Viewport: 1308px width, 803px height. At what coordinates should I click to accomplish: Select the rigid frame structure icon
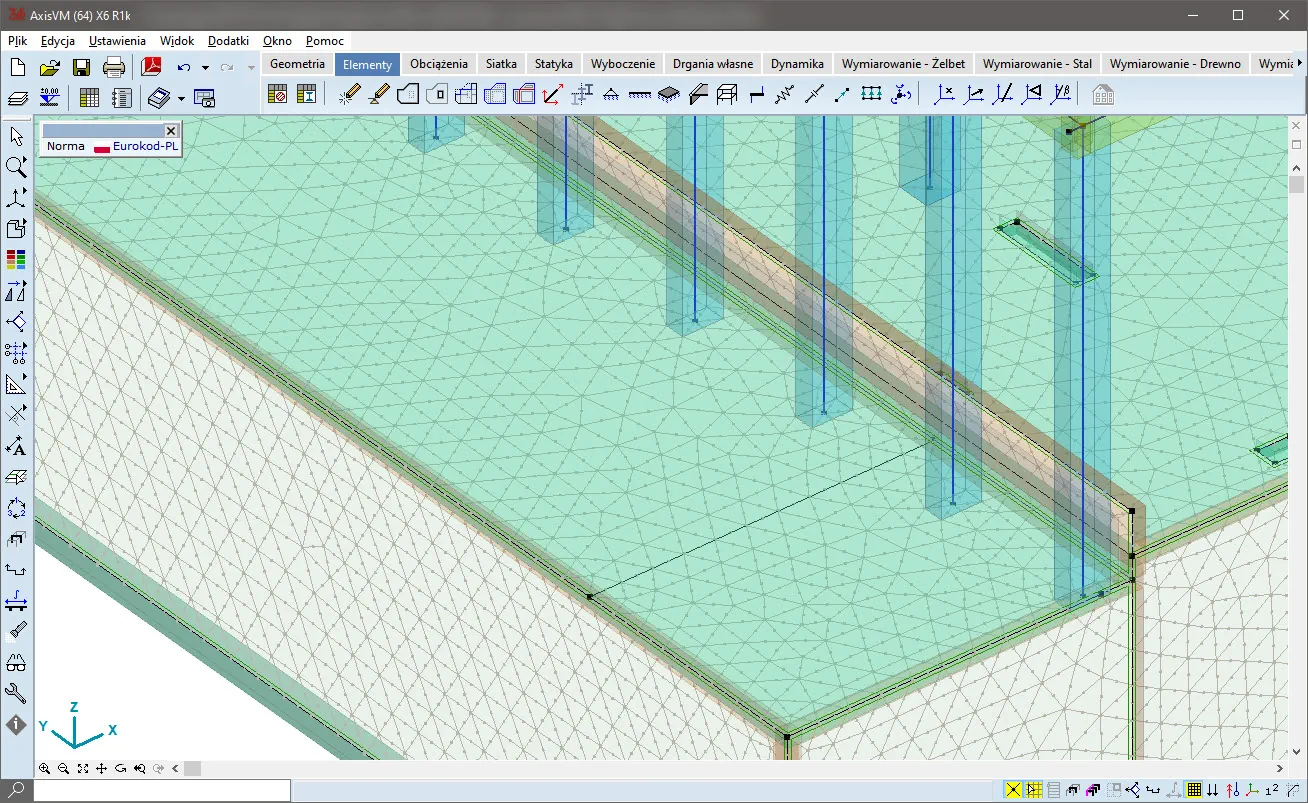click(728, 95)
